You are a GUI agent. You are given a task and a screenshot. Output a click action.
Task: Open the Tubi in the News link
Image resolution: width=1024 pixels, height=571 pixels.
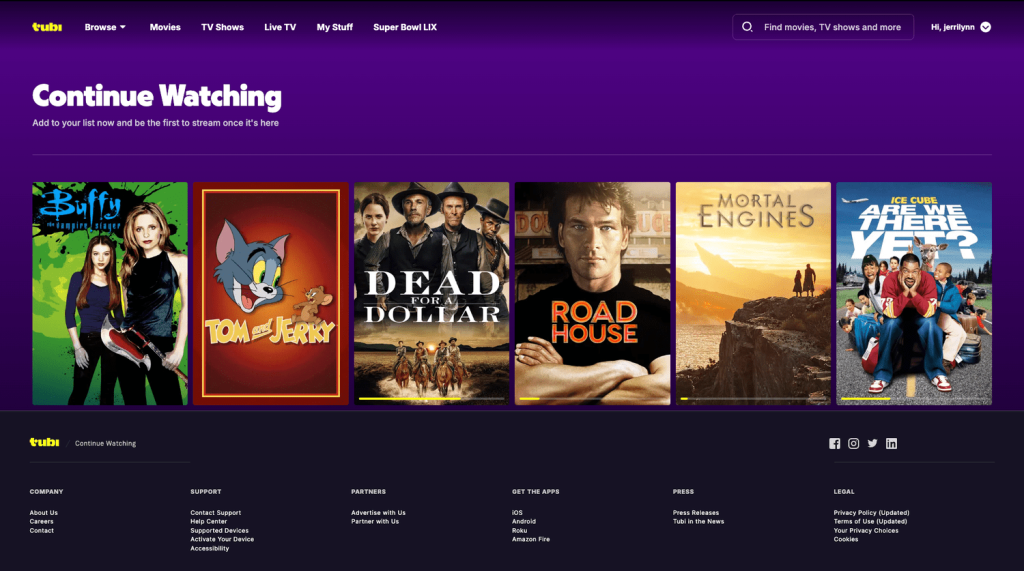pyautogui.click(x=698, y=521)
